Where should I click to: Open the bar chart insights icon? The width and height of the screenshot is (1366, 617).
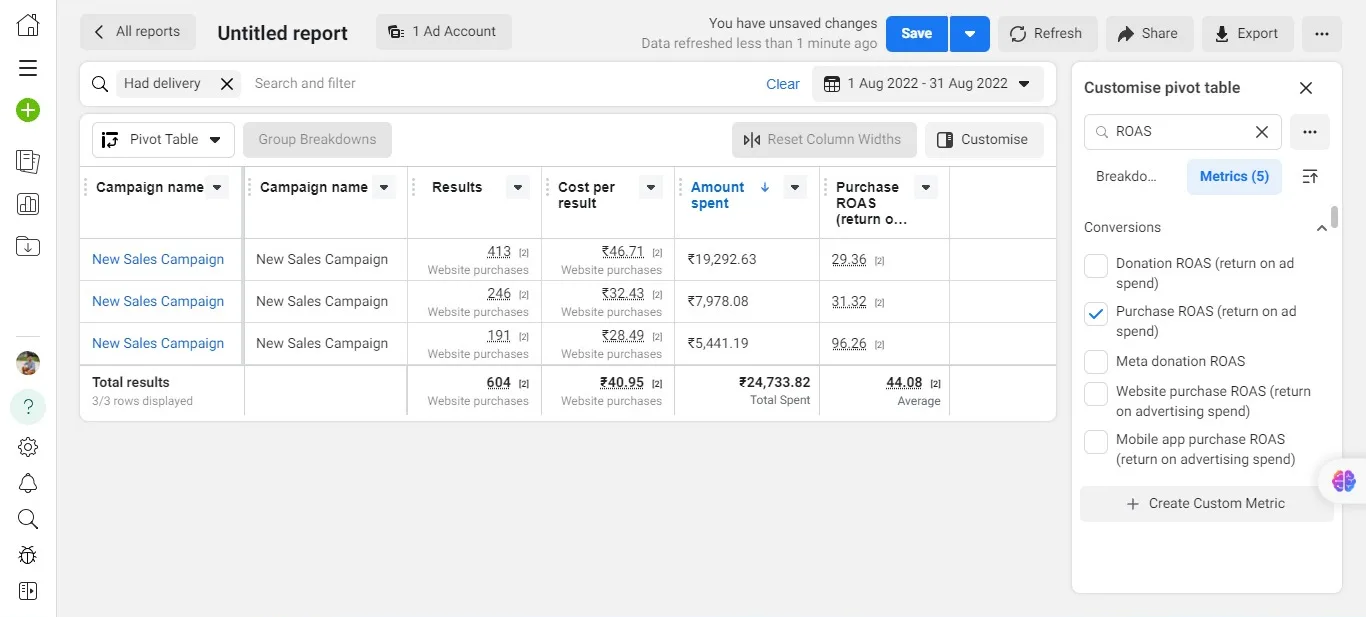pyautogui.click(x=28, y=204)
